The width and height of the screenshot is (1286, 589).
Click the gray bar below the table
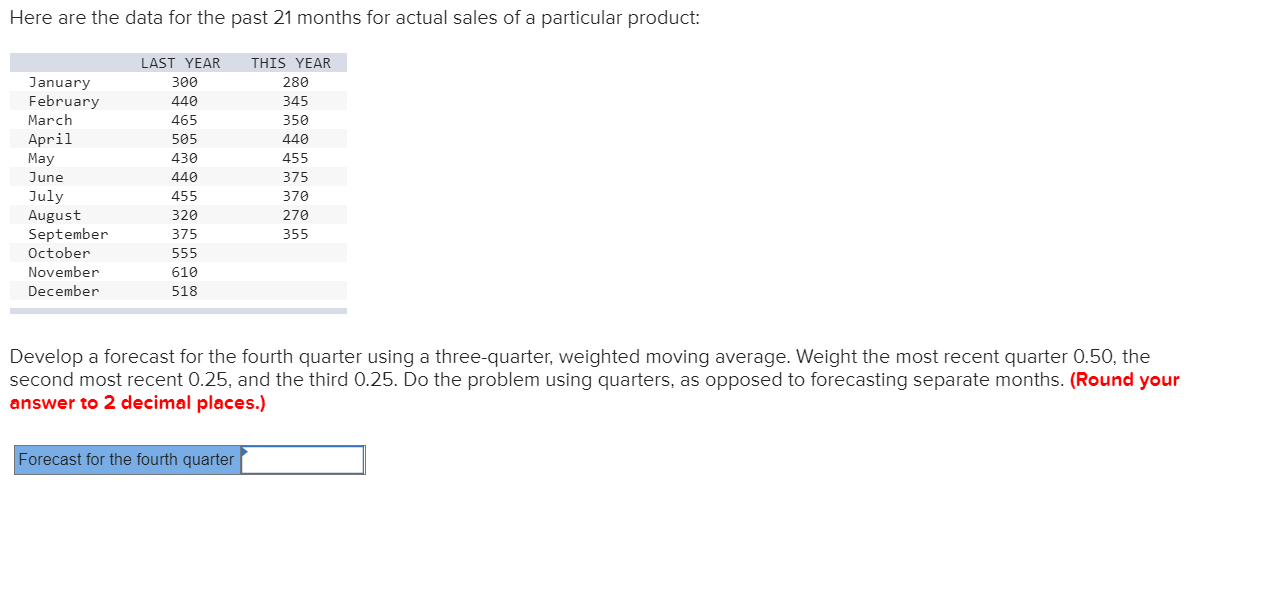178,311
